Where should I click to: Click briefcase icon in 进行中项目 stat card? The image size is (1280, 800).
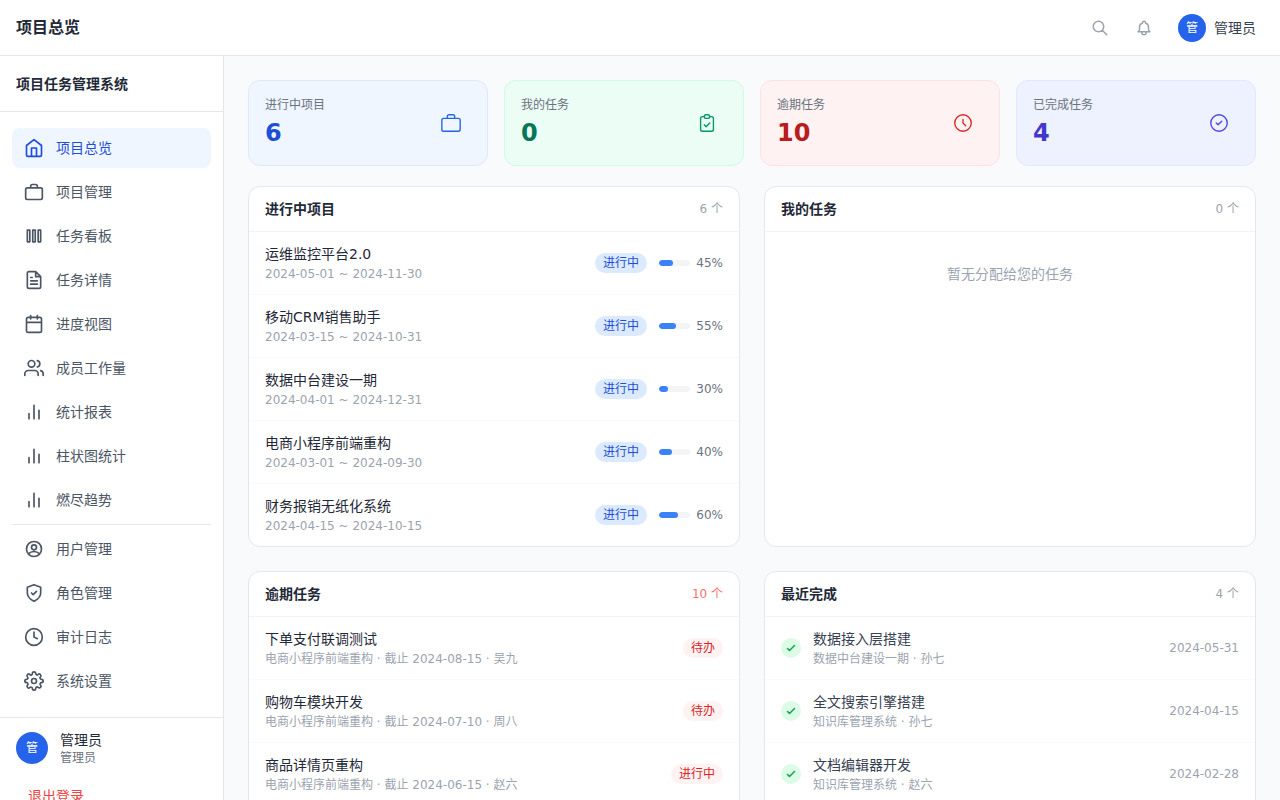451,123
